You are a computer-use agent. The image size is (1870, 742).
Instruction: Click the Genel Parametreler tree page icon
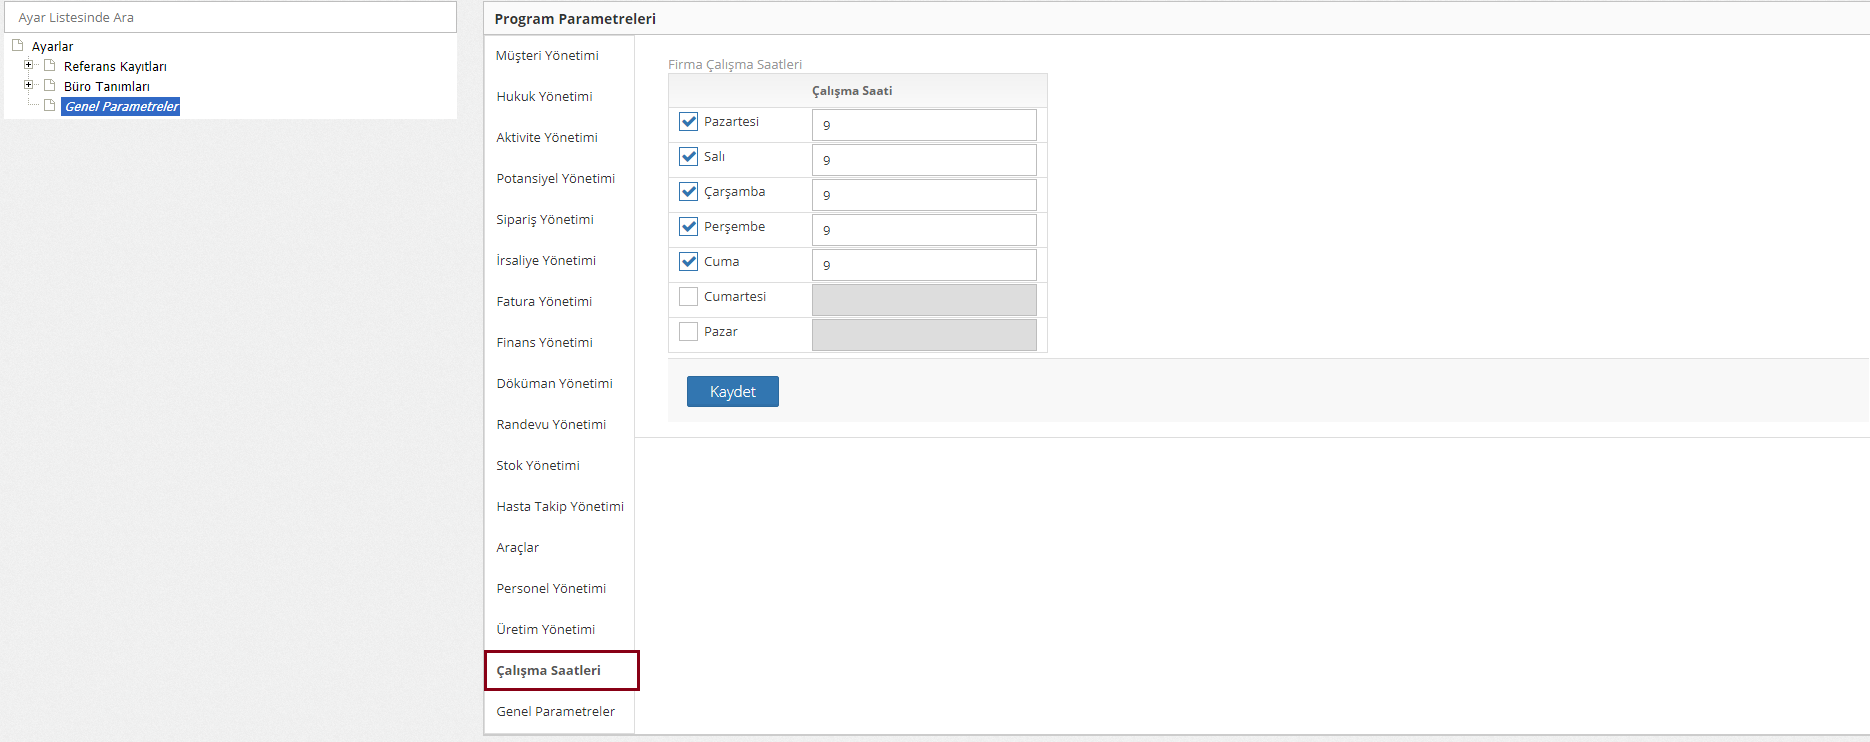click(49, 105)
